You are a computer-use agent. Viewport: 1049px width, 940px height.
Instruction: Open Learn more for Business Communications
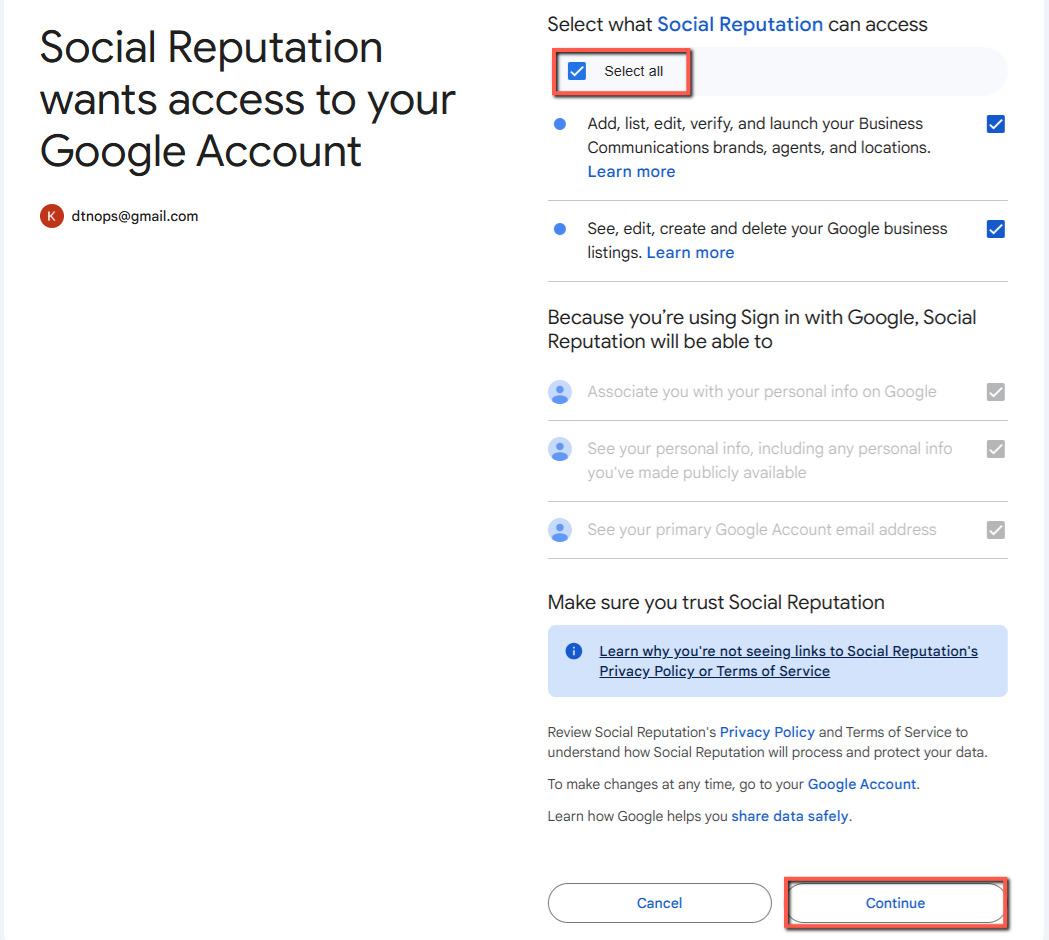631,172
